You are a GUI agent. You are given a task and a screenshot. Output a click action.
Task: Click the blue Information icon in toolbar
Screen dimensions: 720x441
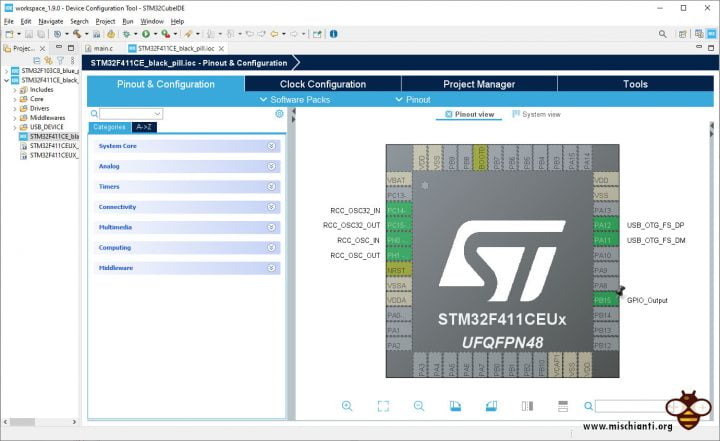(x=334, y=34)
